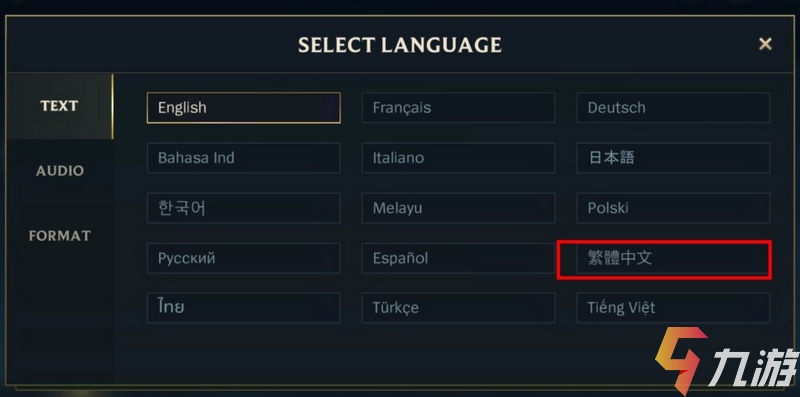The width and height of the screenshot is (800, 397).
Task: Select the 한국어 language option
Action: click(x=243, y=208)
